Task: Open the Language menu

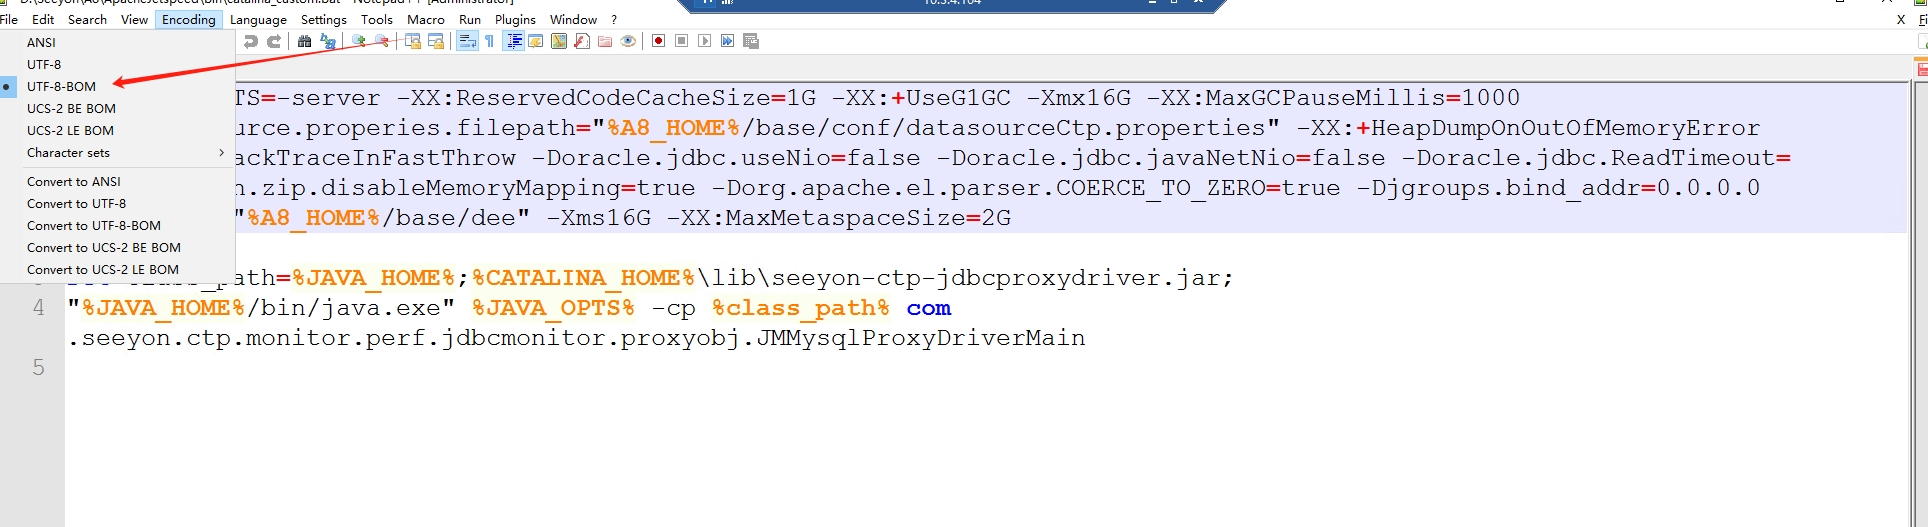Action: [x=258, y=19]
